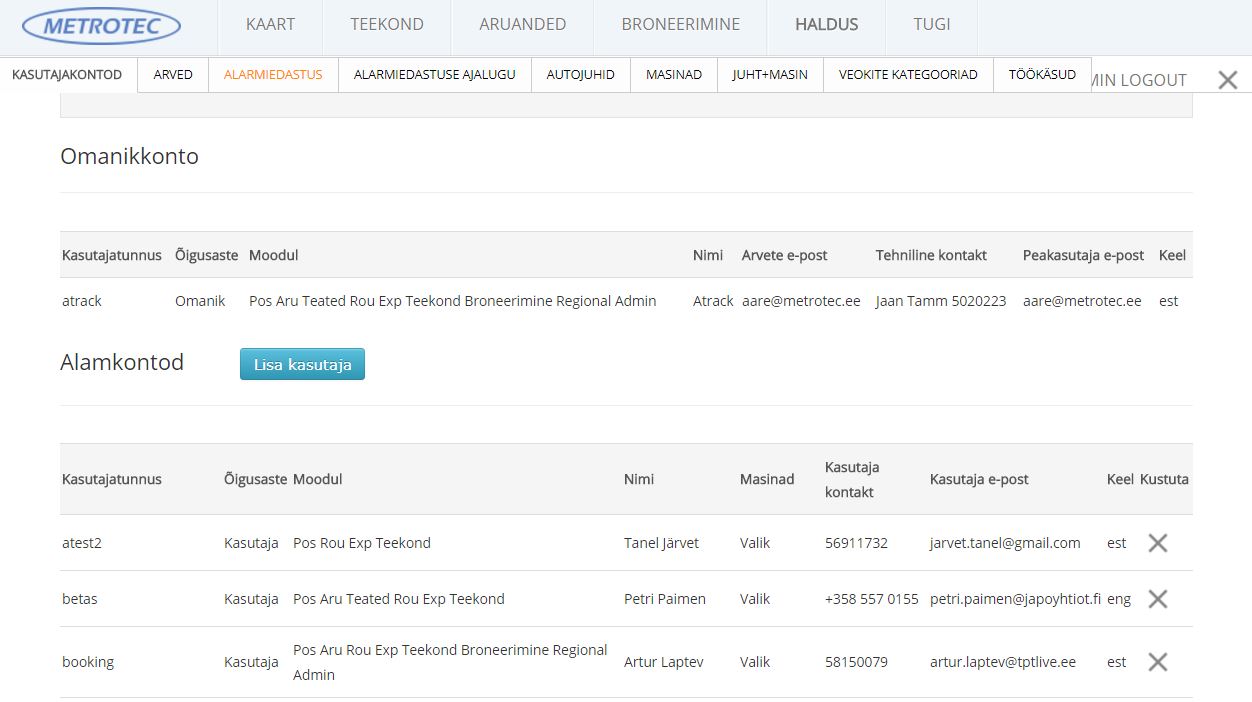
Task: Remove the booking user account
Action: (1157, 662)
